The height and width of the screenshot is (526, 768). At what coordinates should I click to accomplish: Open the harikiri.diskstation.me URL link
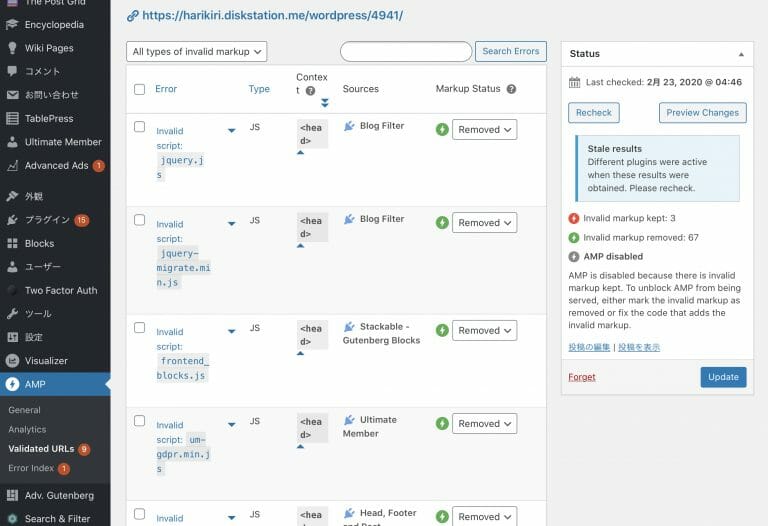[x=272, y=16]
